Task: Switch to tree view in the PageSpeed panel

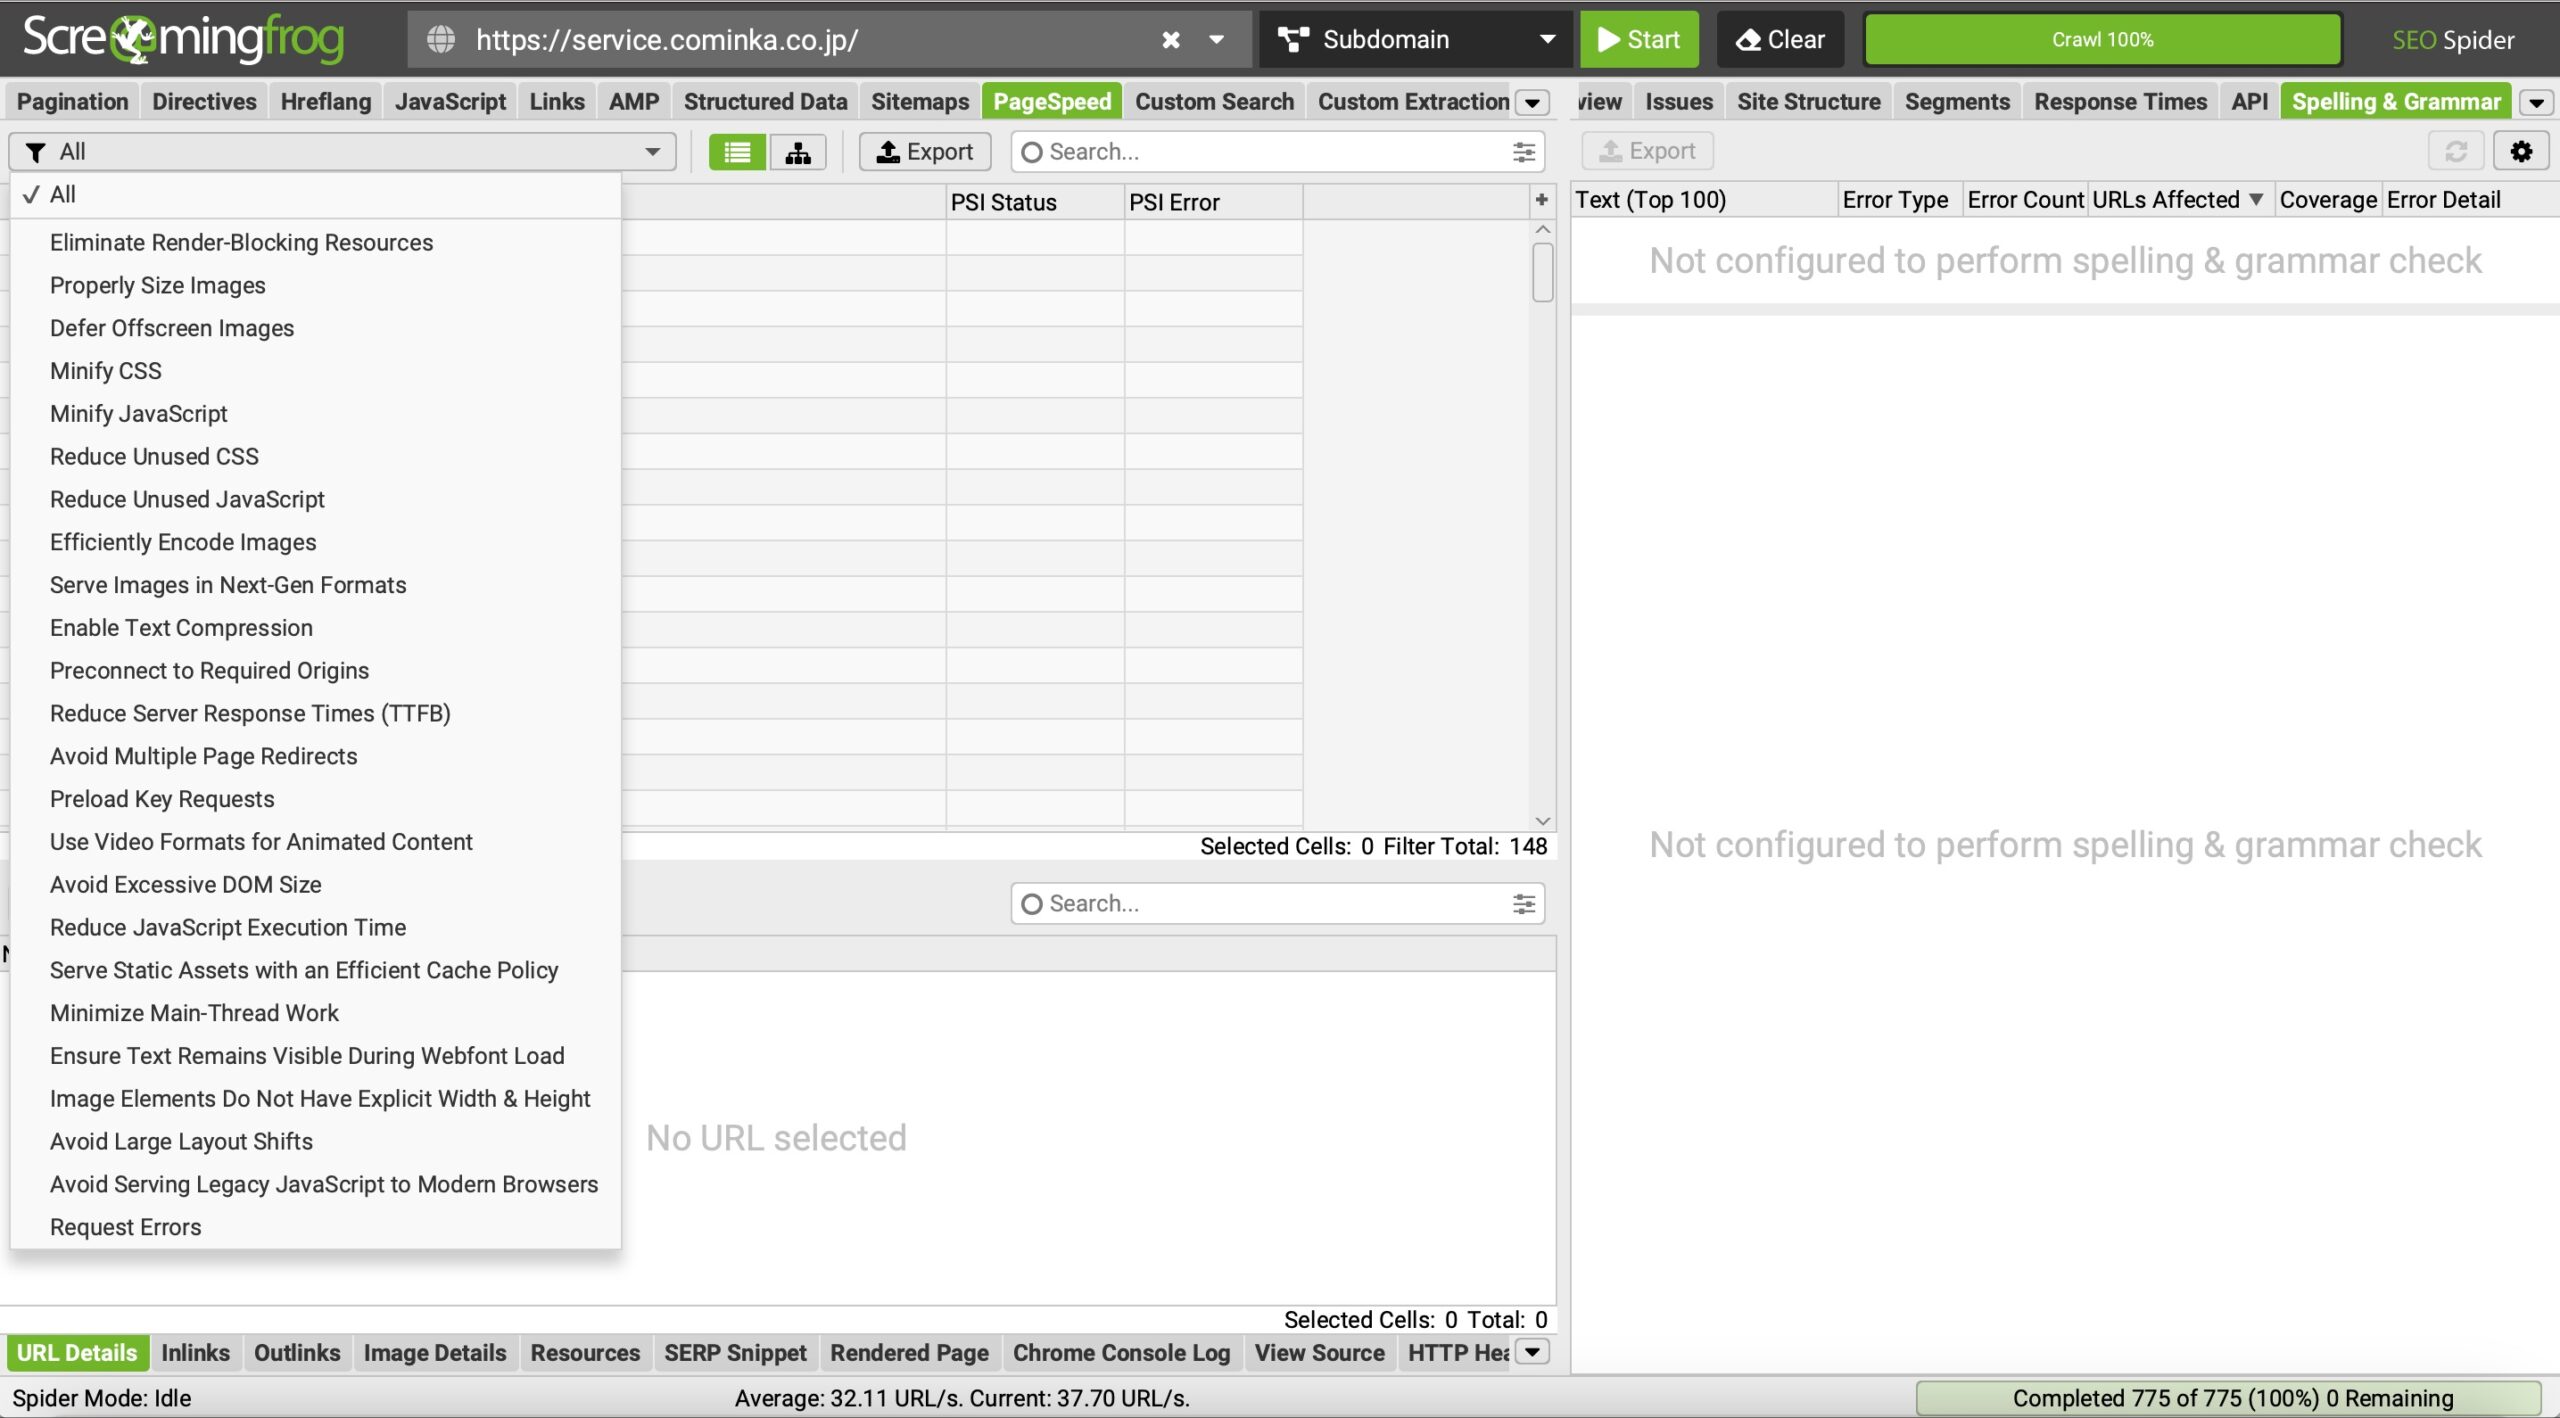Action: point(797,152)
